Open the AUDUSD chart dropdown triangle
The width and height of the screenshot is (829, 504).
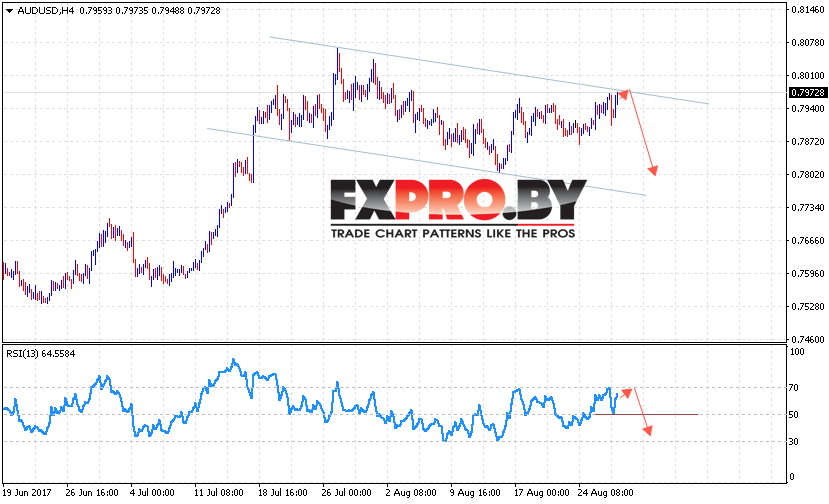click(9, 11)
